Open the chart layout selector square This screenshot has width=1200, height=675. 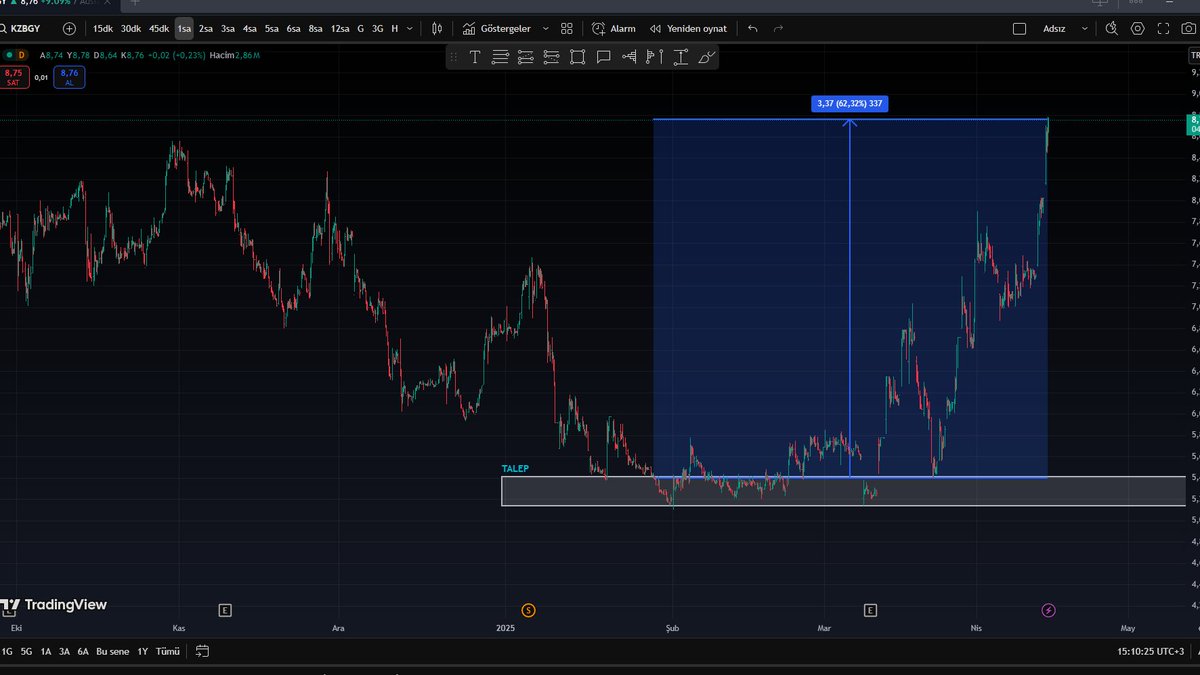point(1019,29)
